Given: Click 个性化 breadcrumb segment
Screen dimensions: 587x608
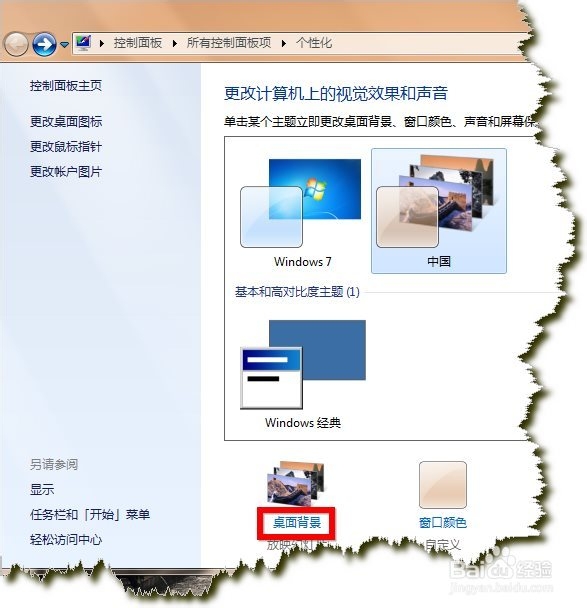Looking at the screenshot, I should [x=314, y=43].
